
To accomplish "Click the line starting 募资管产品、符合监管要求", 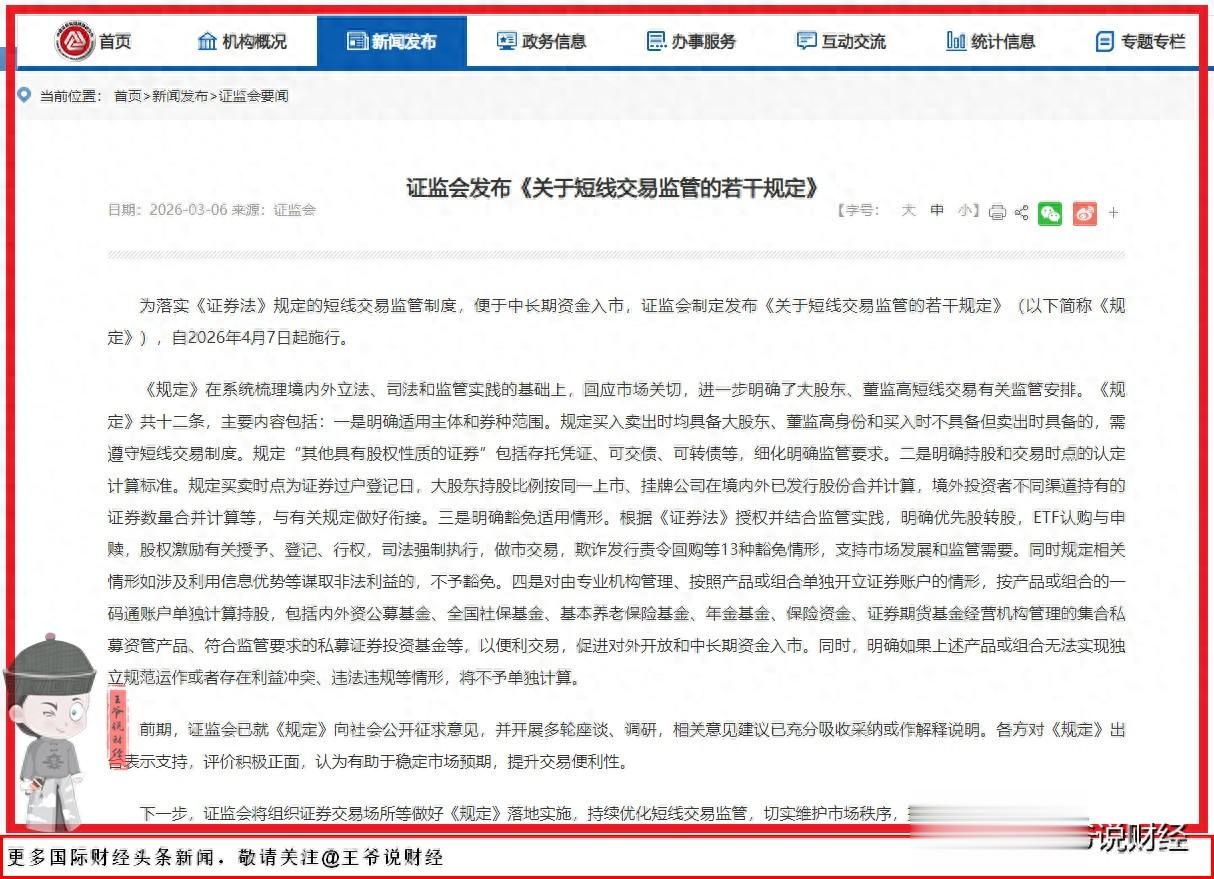I will pyautogui.click(x=616, y=645).
